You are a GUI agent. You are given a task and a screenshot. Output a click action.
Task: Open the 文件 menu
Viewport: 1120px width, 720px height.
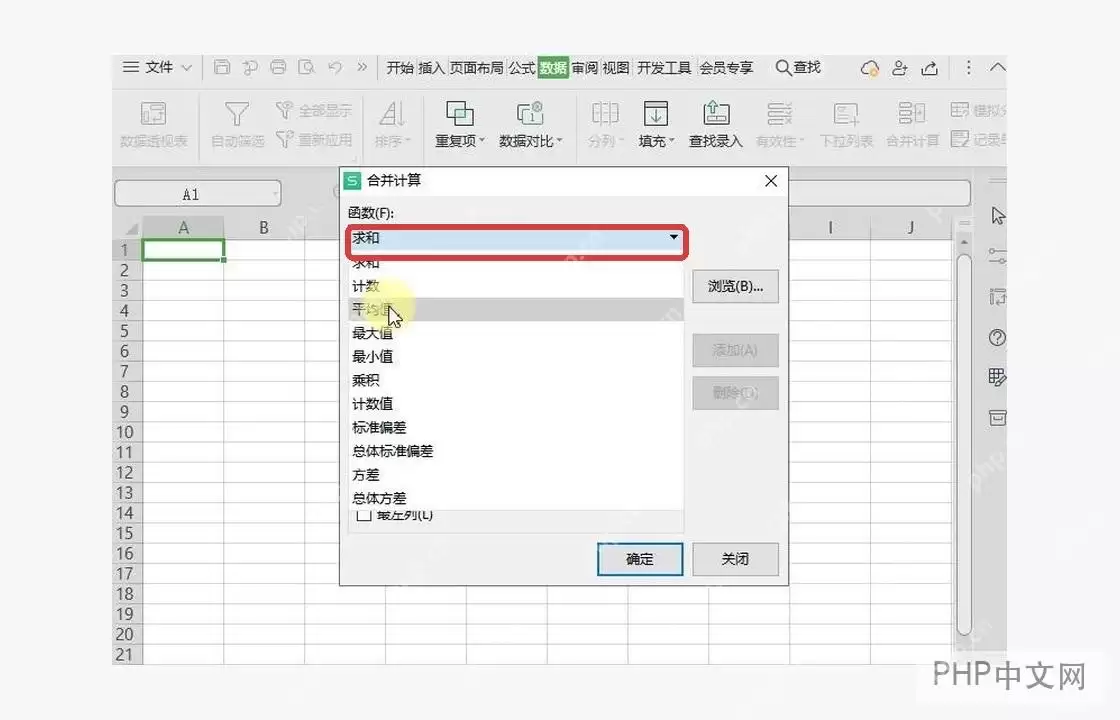pos(157,67)
